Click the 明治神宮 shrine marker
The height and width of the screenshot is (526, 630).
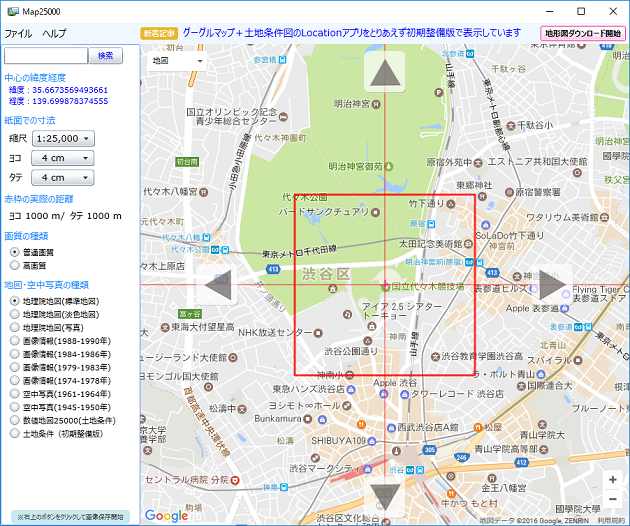[x=376, y=104]
